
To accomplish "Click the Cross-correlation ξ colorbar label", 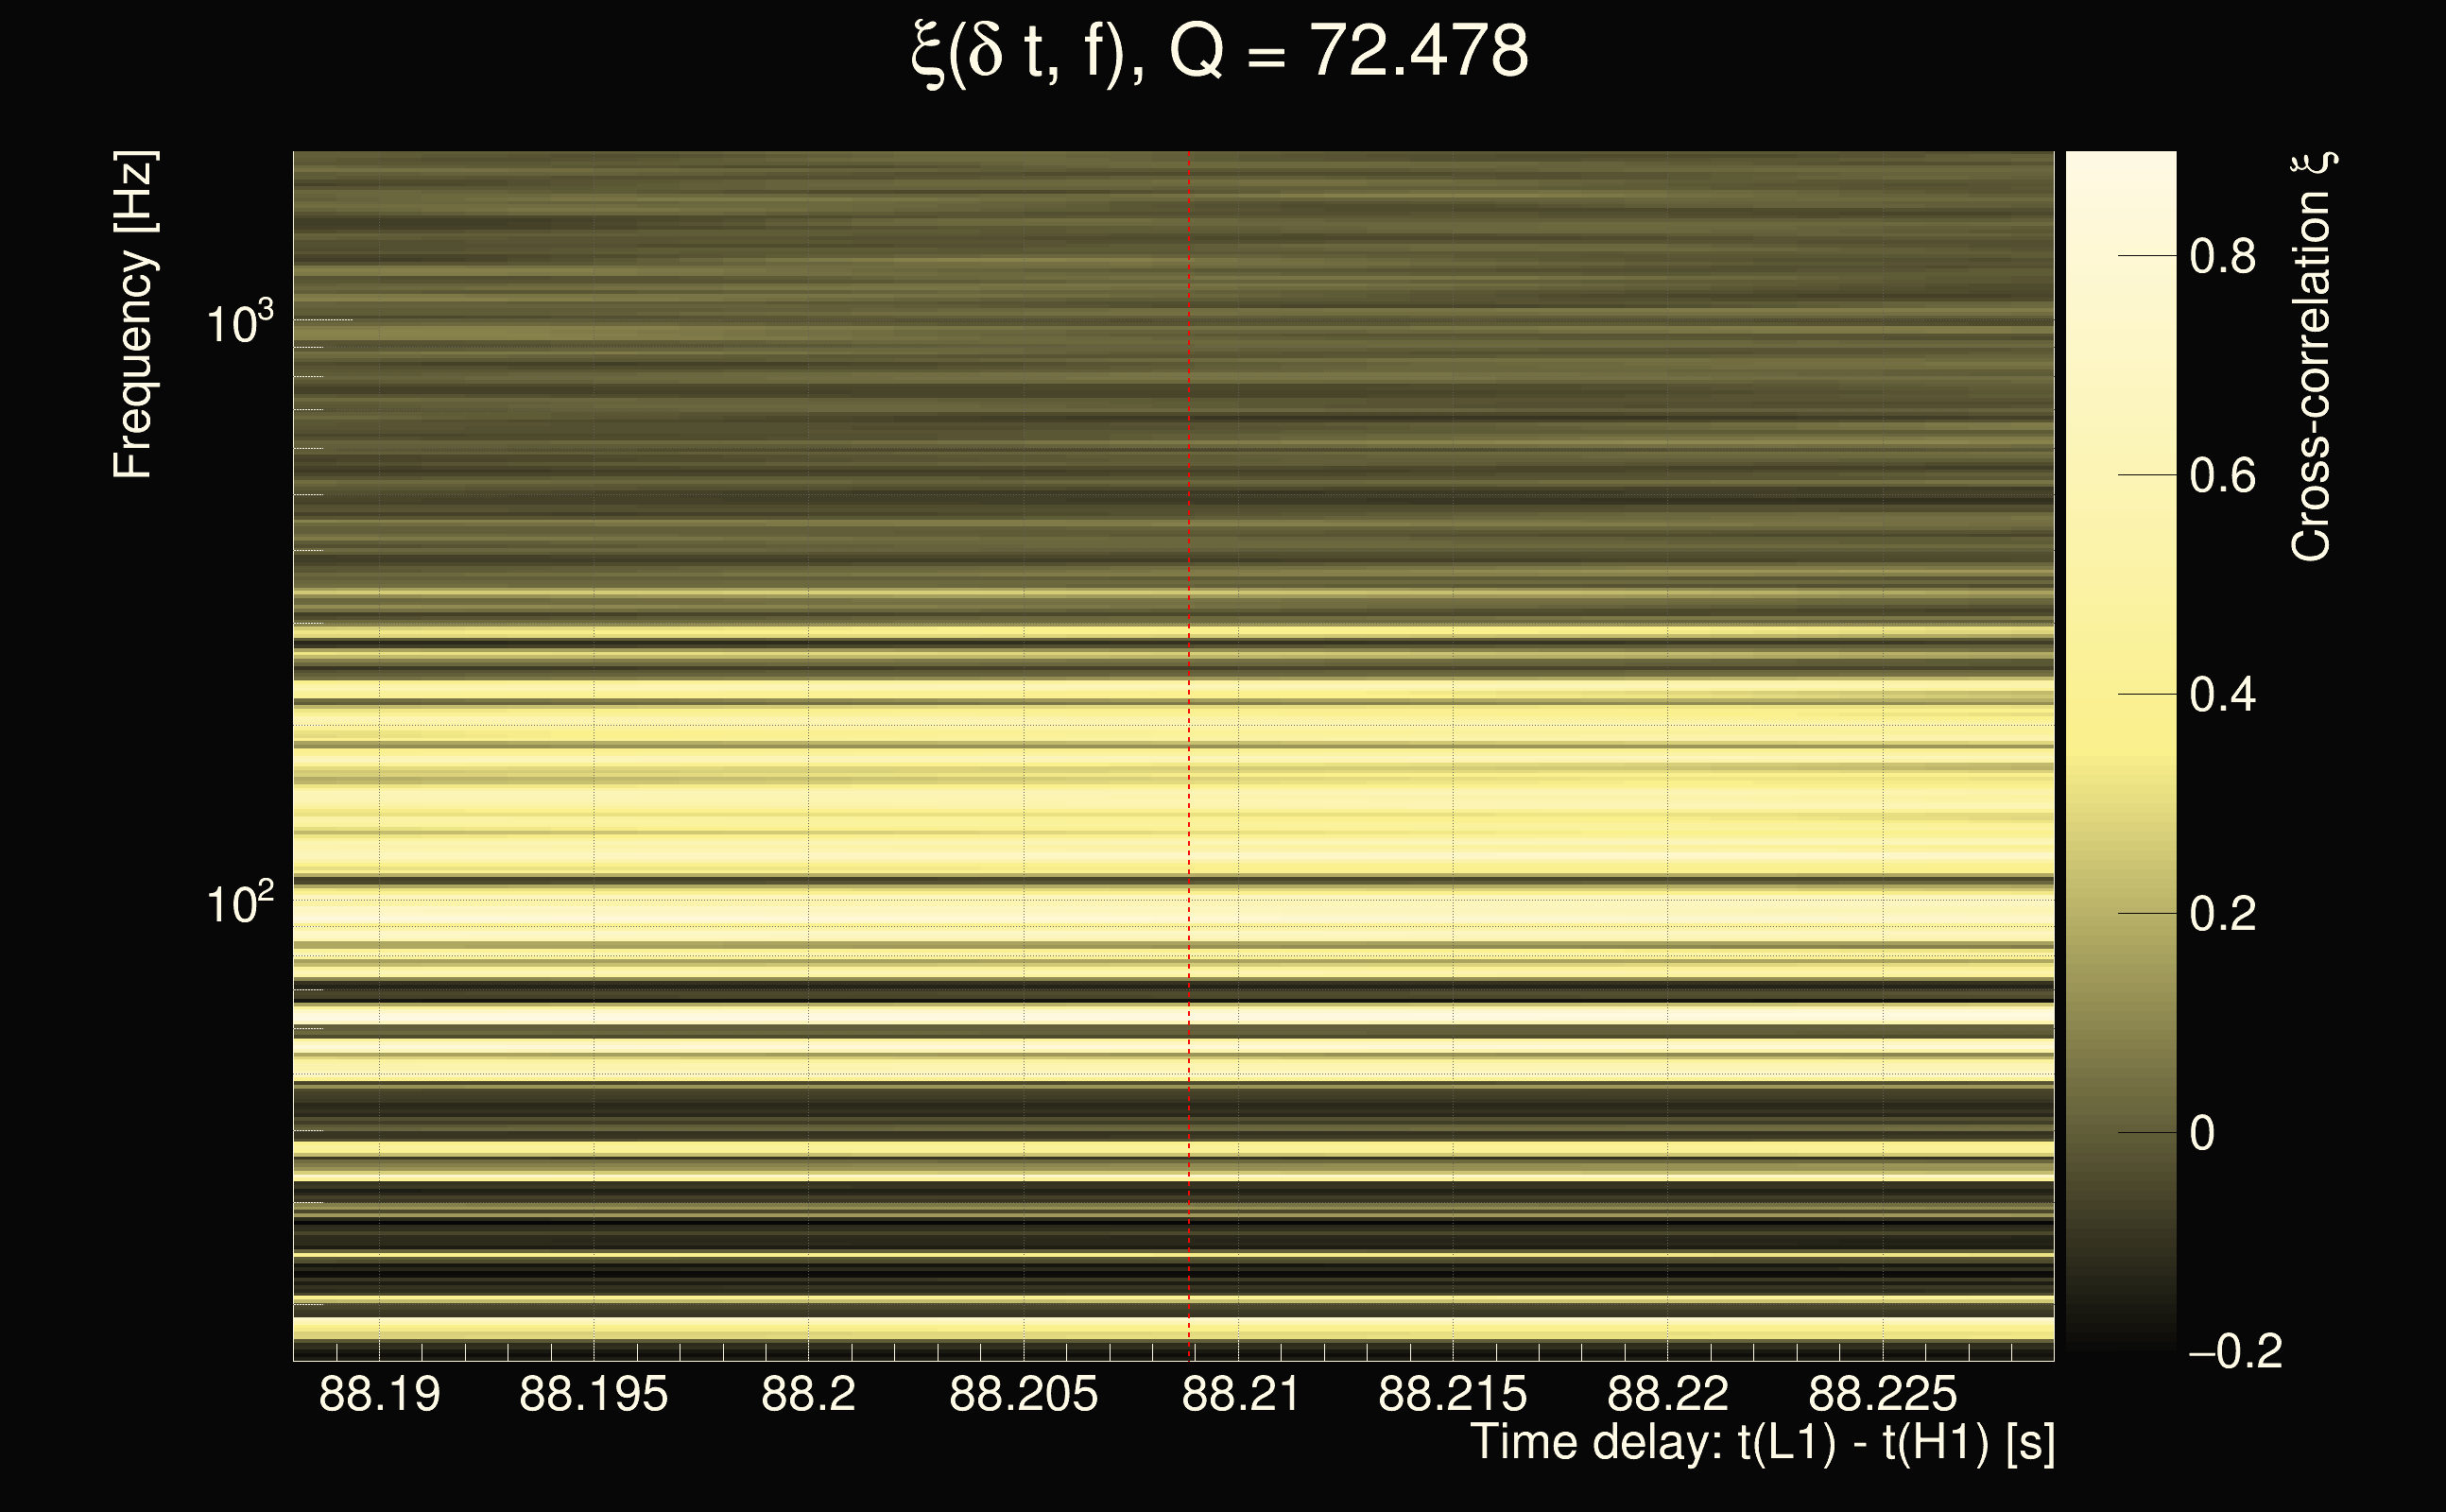I will click(x=2312, y=356).
